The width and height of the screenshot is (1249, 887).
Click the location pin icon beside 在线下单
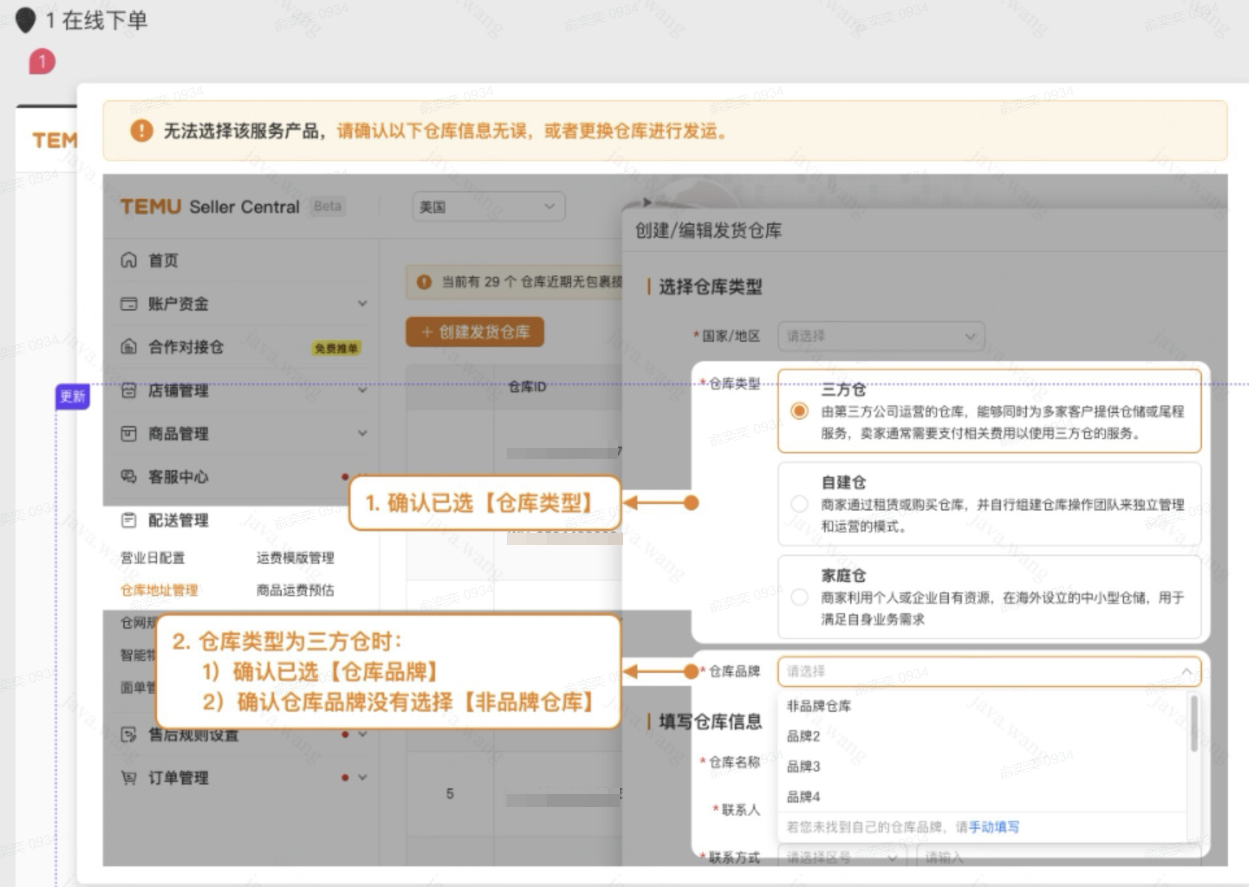(25, 21)
